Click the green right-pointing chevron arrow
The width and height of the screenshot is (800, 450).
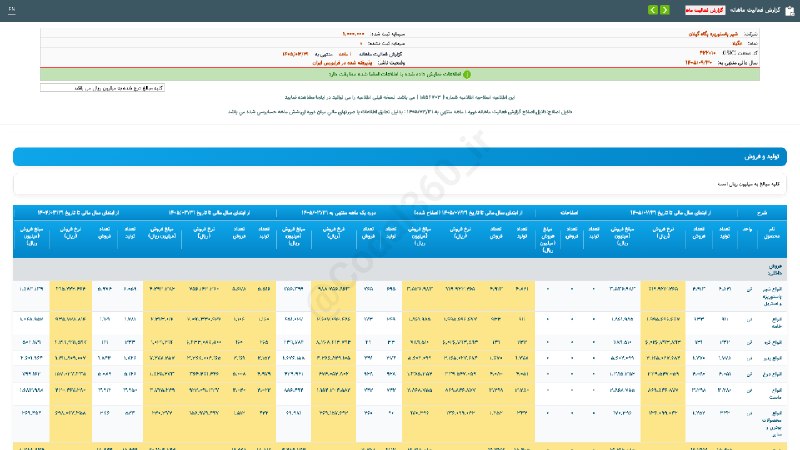pos(664,10)
